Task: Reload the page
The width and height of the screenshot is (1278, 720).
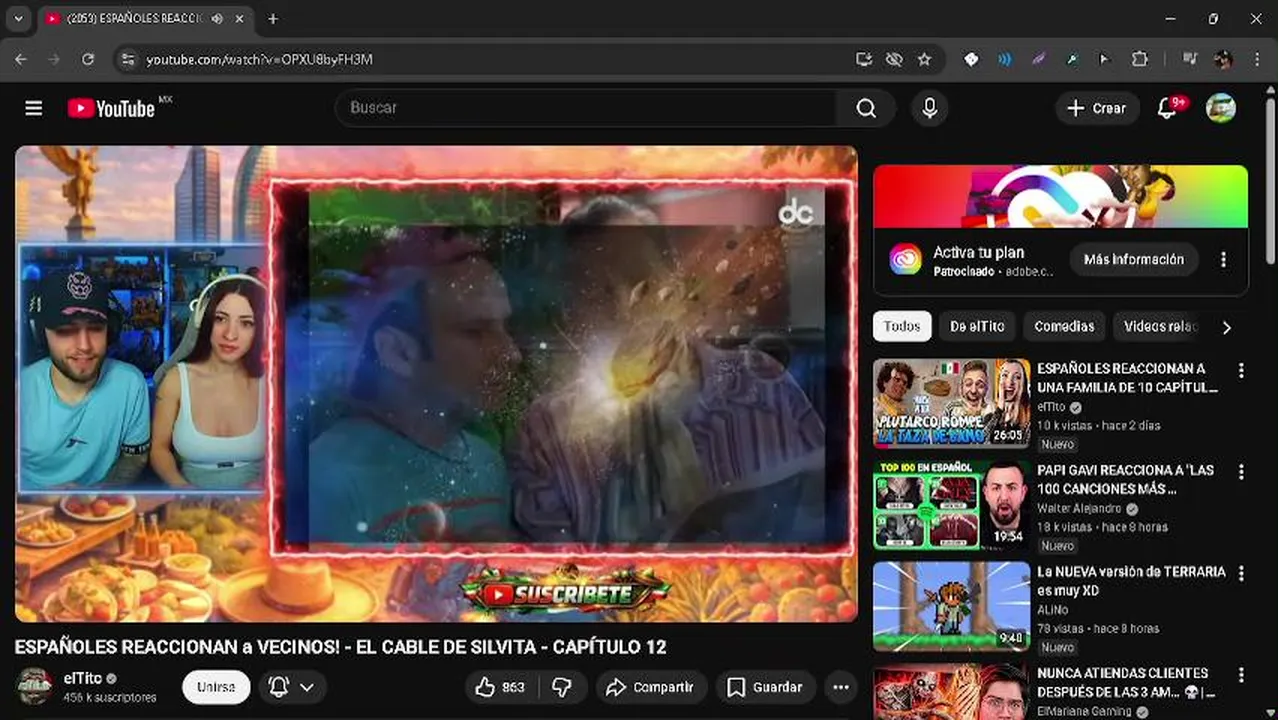Action: click(88, 59)
